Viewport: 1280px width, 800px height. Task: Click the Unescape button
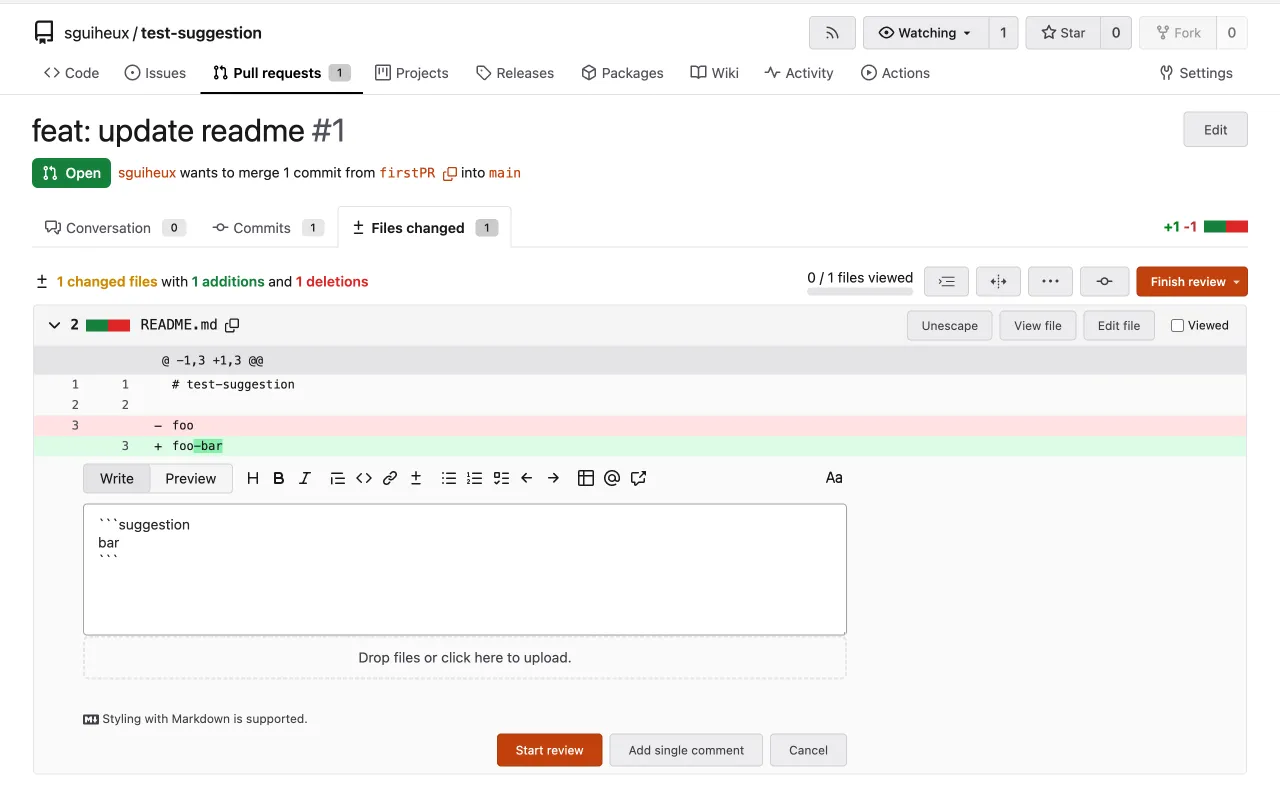950,325
